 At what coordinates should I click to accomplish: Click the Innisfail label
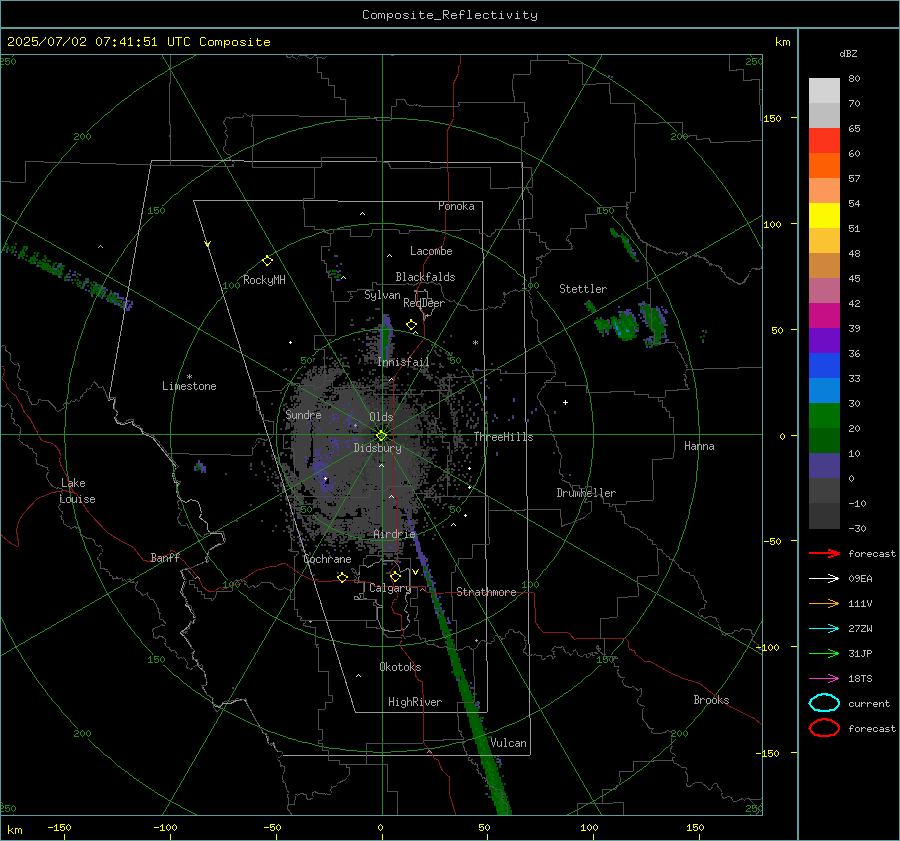[404, 362]
